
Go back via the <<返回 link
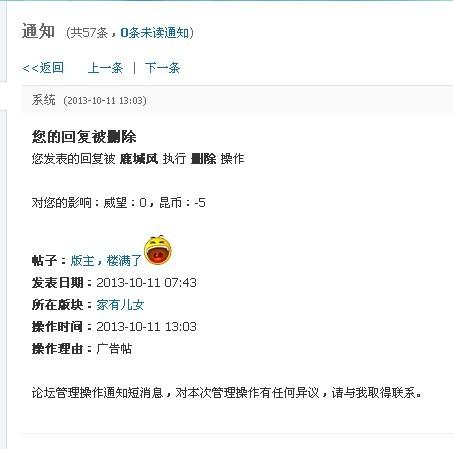coord(43,68)
